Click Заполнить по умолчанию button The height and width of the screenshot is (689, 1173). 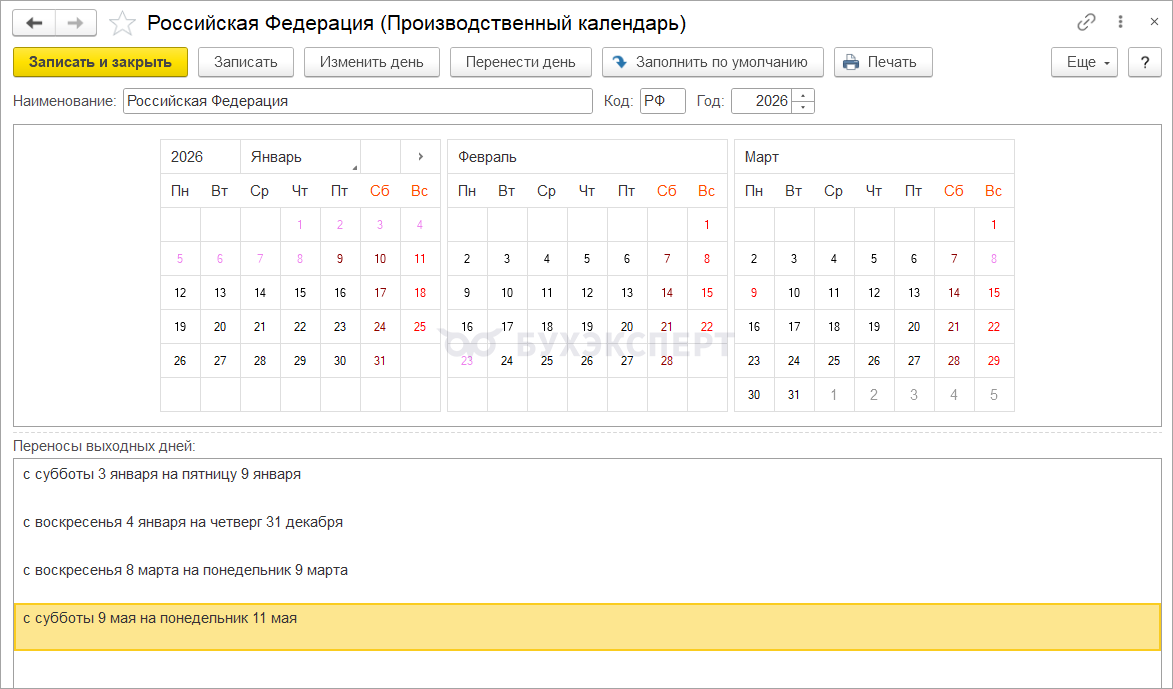coord(712,62)
